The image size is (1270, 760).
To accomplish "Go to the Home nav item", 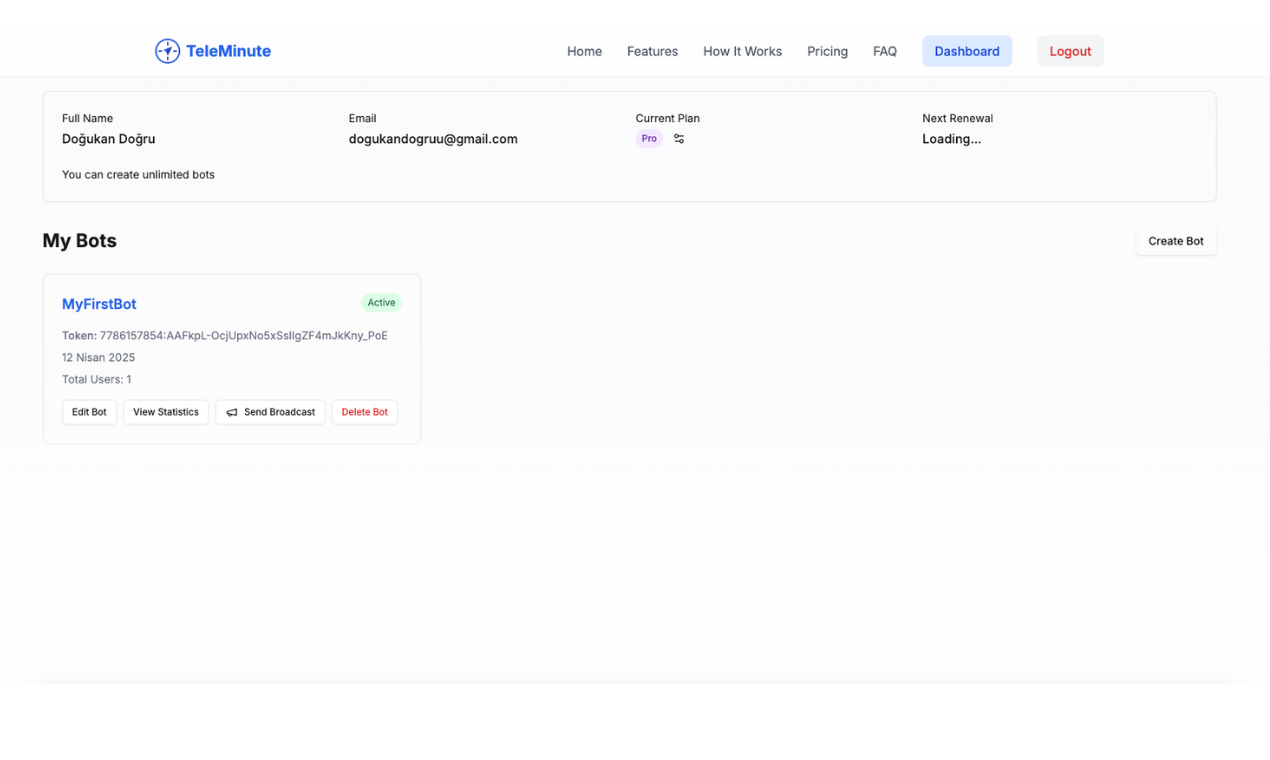I will coord(584,51).
